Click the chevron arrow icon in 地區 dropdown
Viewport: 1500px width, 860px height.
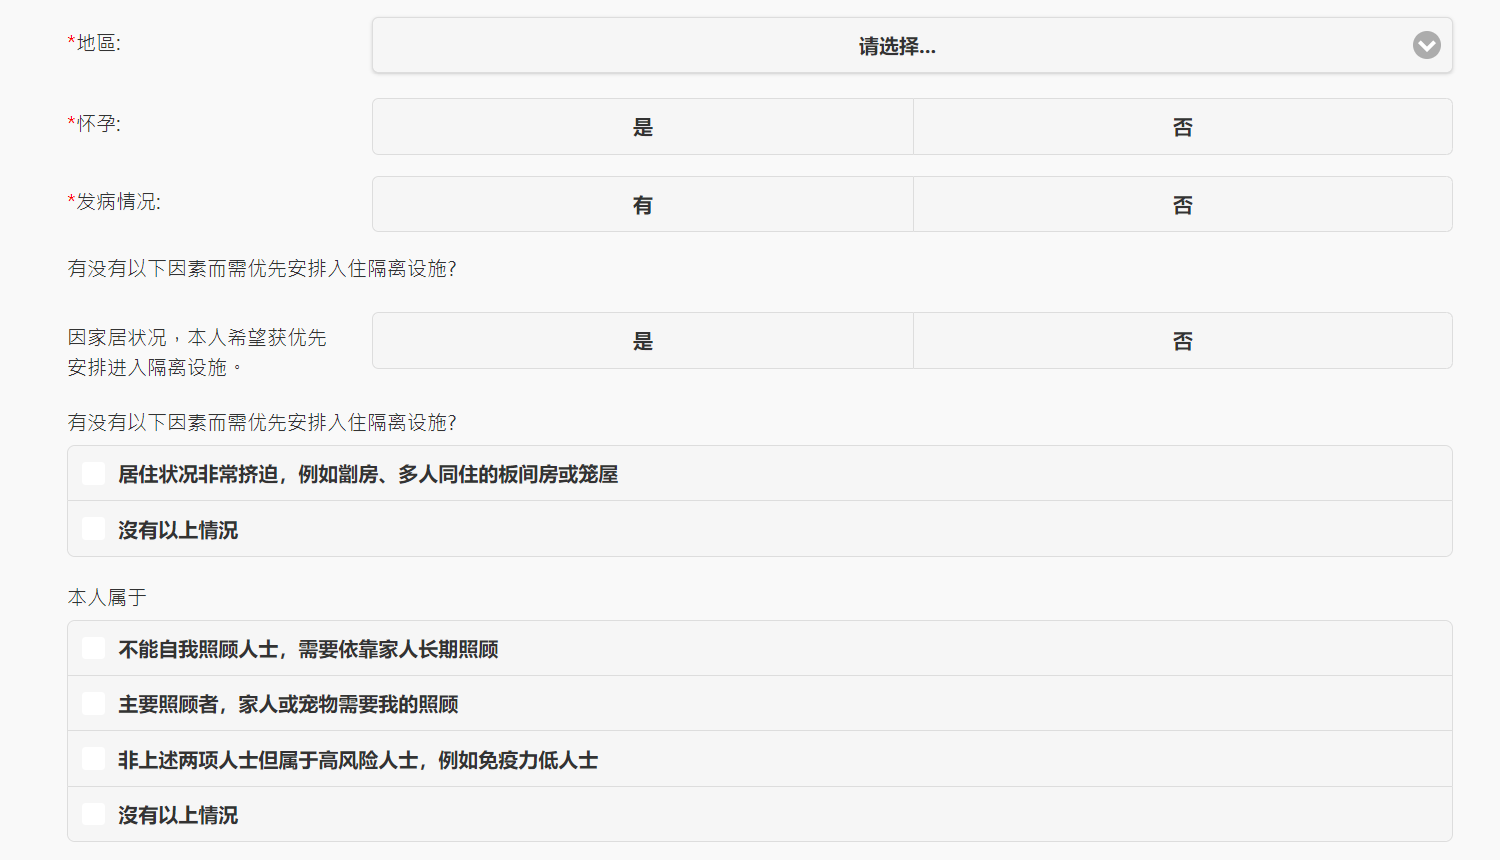tap(1426, 45)
